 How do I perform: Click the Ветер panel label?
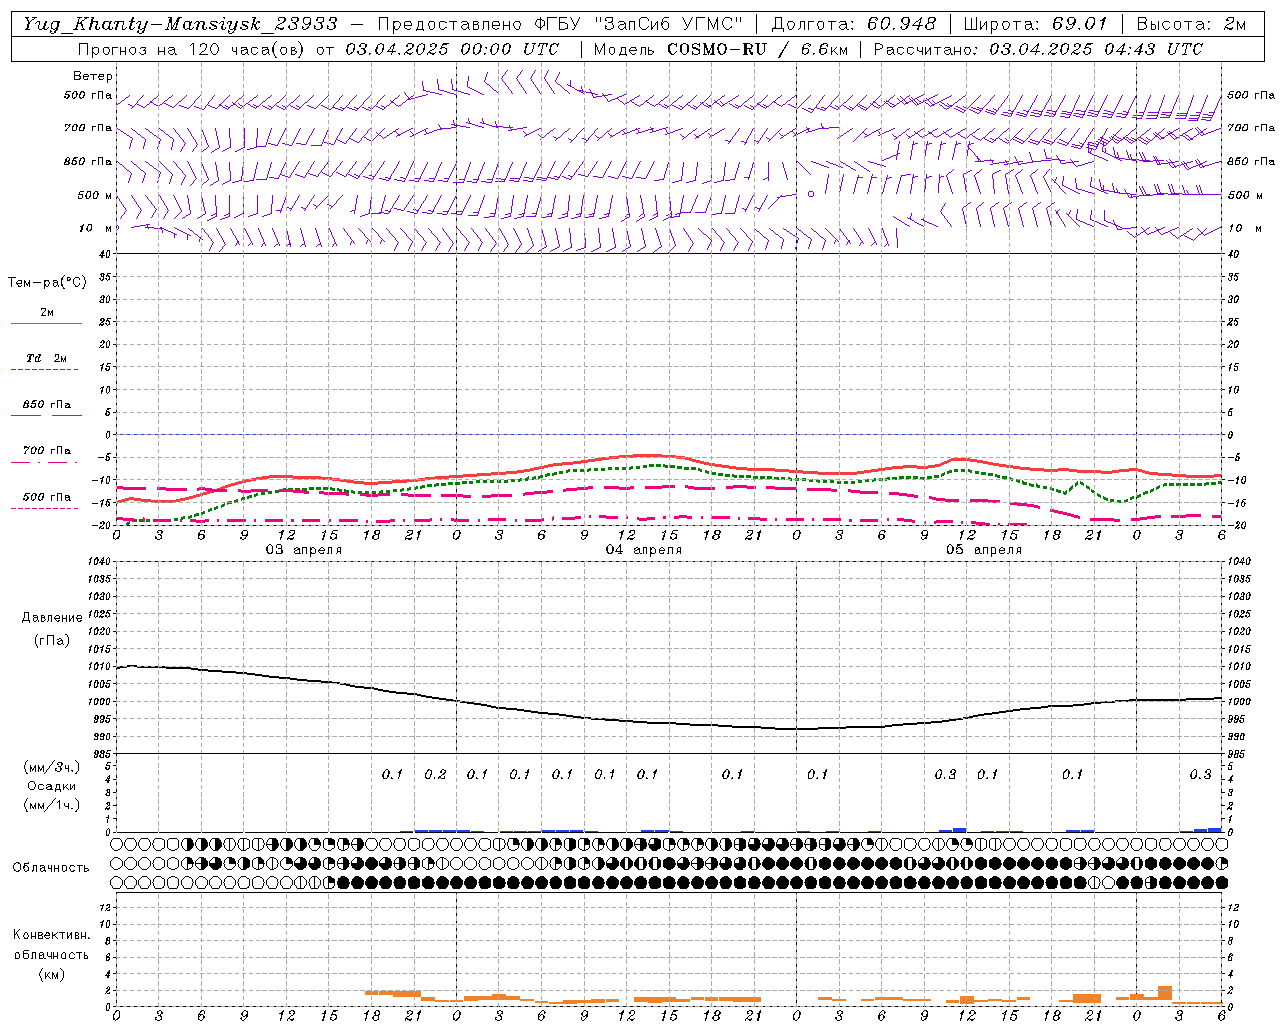coord(93,76)
